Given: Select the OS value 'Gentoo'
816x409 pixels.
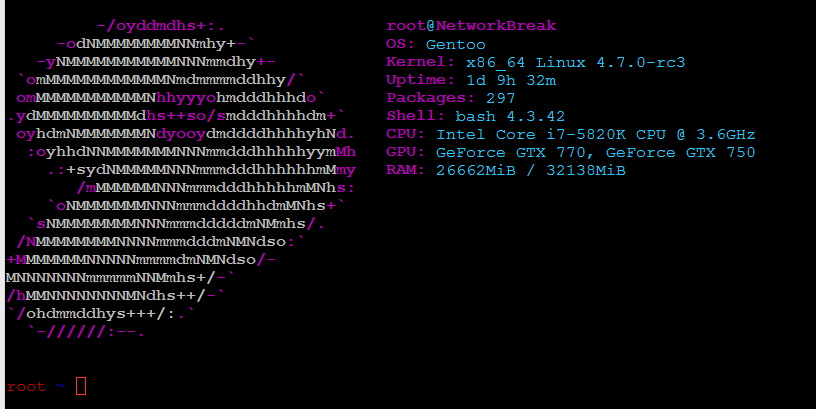Looking at the screenshot, I should [x=455, y=44].
